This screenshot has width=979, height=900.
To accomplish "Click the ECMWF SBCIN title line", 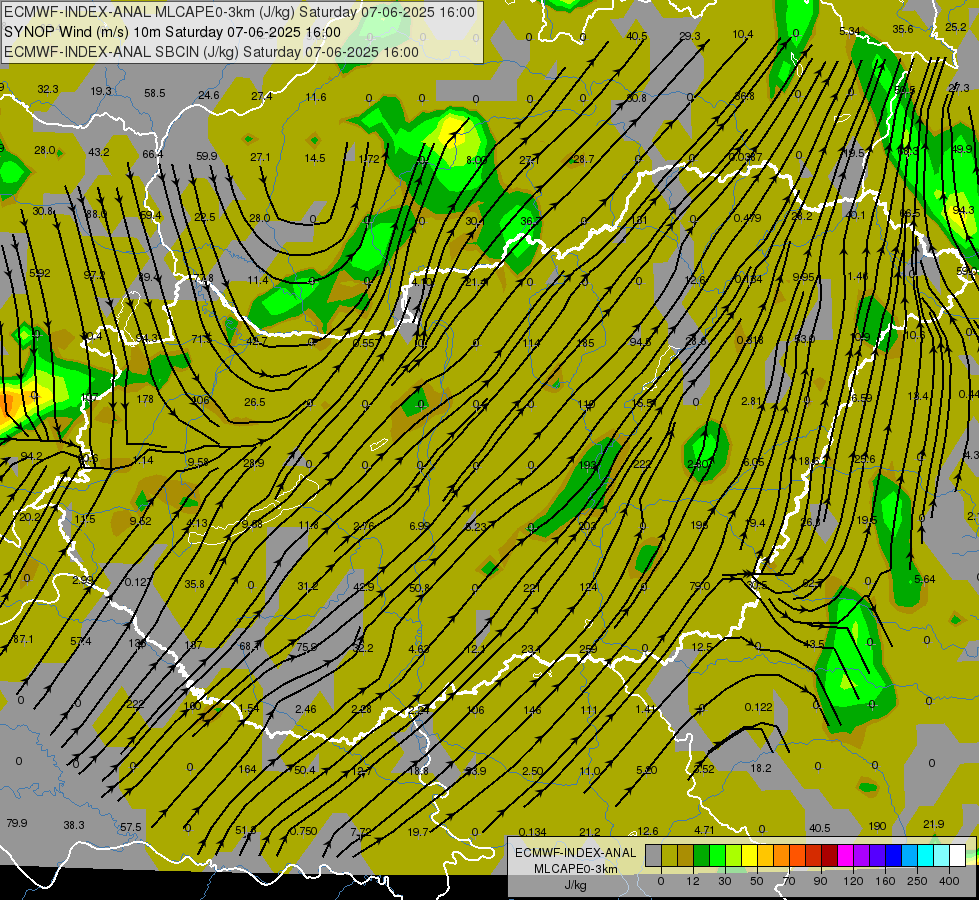I will coord(212,52).
